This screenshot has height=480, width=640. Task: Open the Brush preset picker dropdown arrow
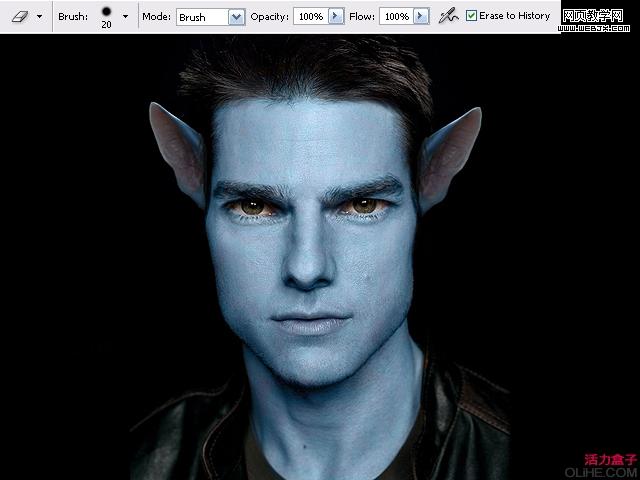pyautogui.click(x=125, y=17)
